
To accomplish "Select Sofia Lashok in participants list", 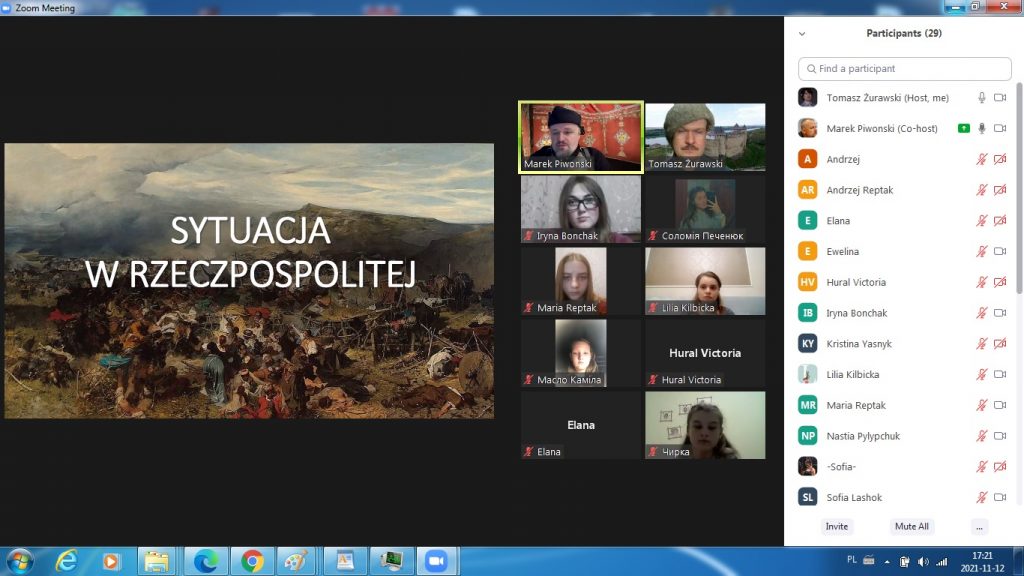I will pyautogui.click(x=854, y=497).
